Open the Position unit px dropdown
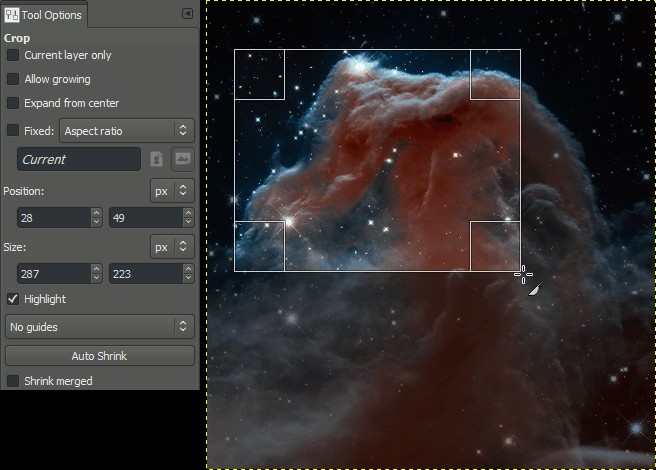This screenshot has width=656, height=470. click(172, 191)
